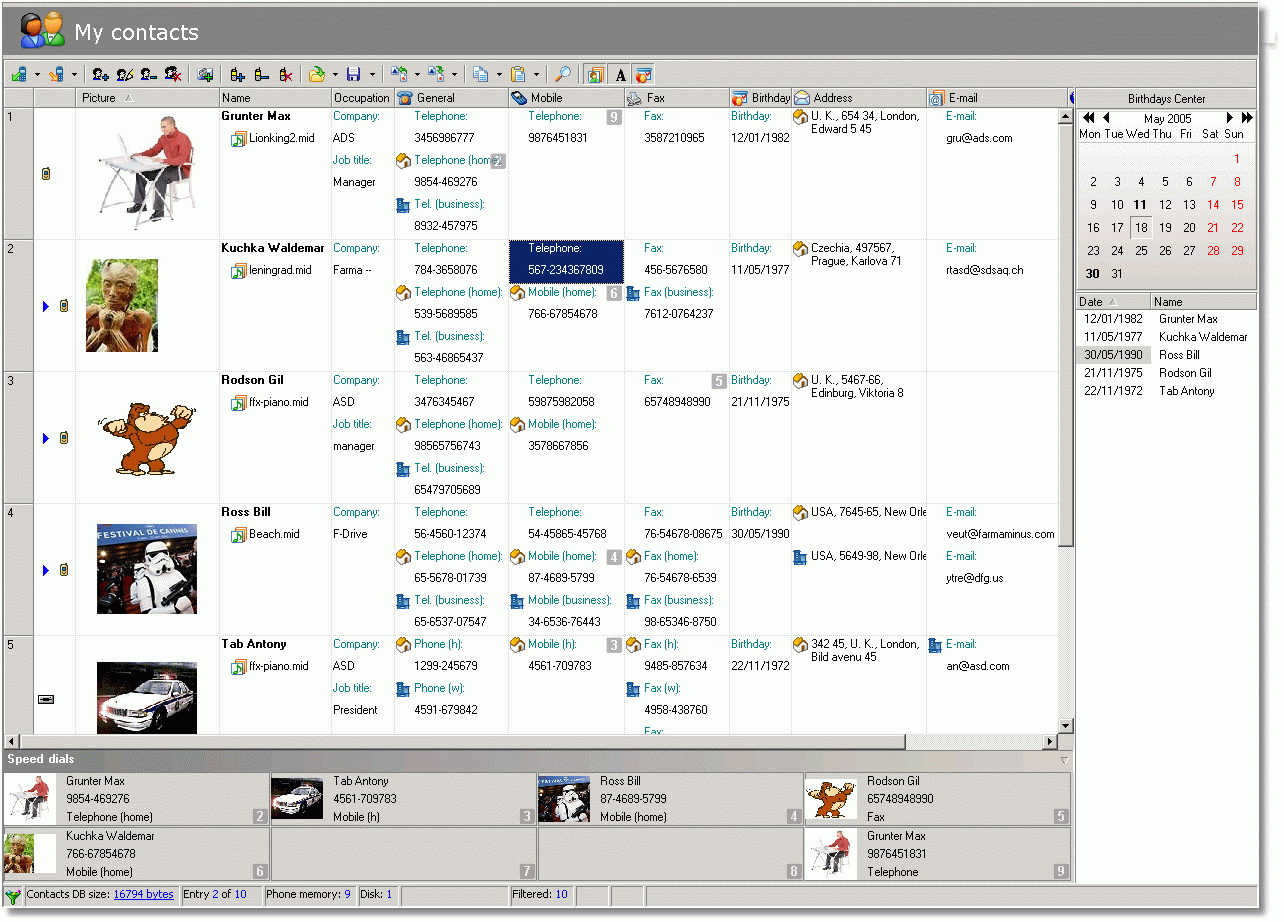1284x922 pixels.
Task: Click the contacts grid vertical scroll down arrow
Action: coord(1066,726)
